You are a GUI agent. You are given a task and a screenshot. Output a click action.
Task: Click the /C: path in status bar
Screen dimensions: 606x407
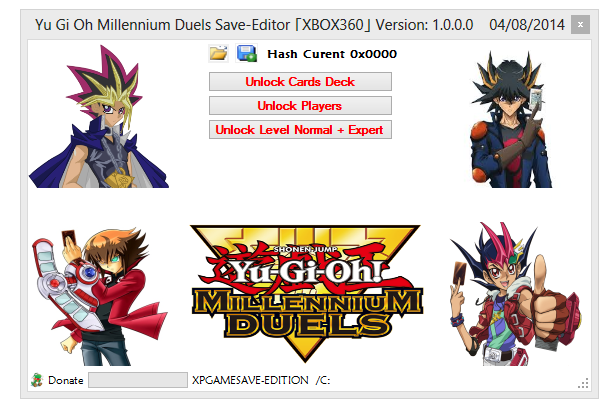click(x=323, y=380)
